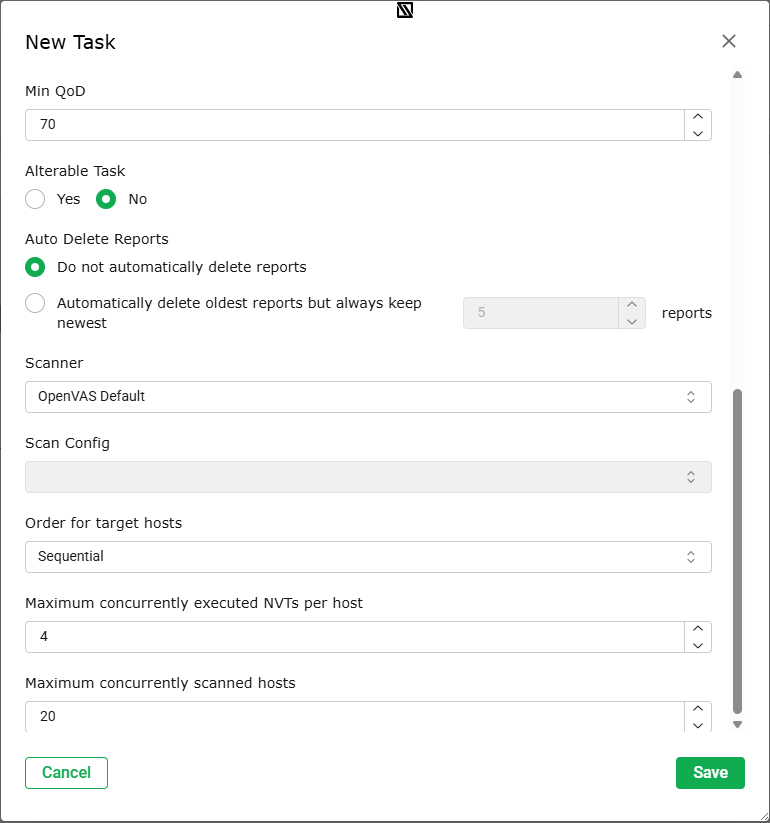Enable automatically delete oldest reports option
Screen dimensions: 770x823
click(35, 303)
